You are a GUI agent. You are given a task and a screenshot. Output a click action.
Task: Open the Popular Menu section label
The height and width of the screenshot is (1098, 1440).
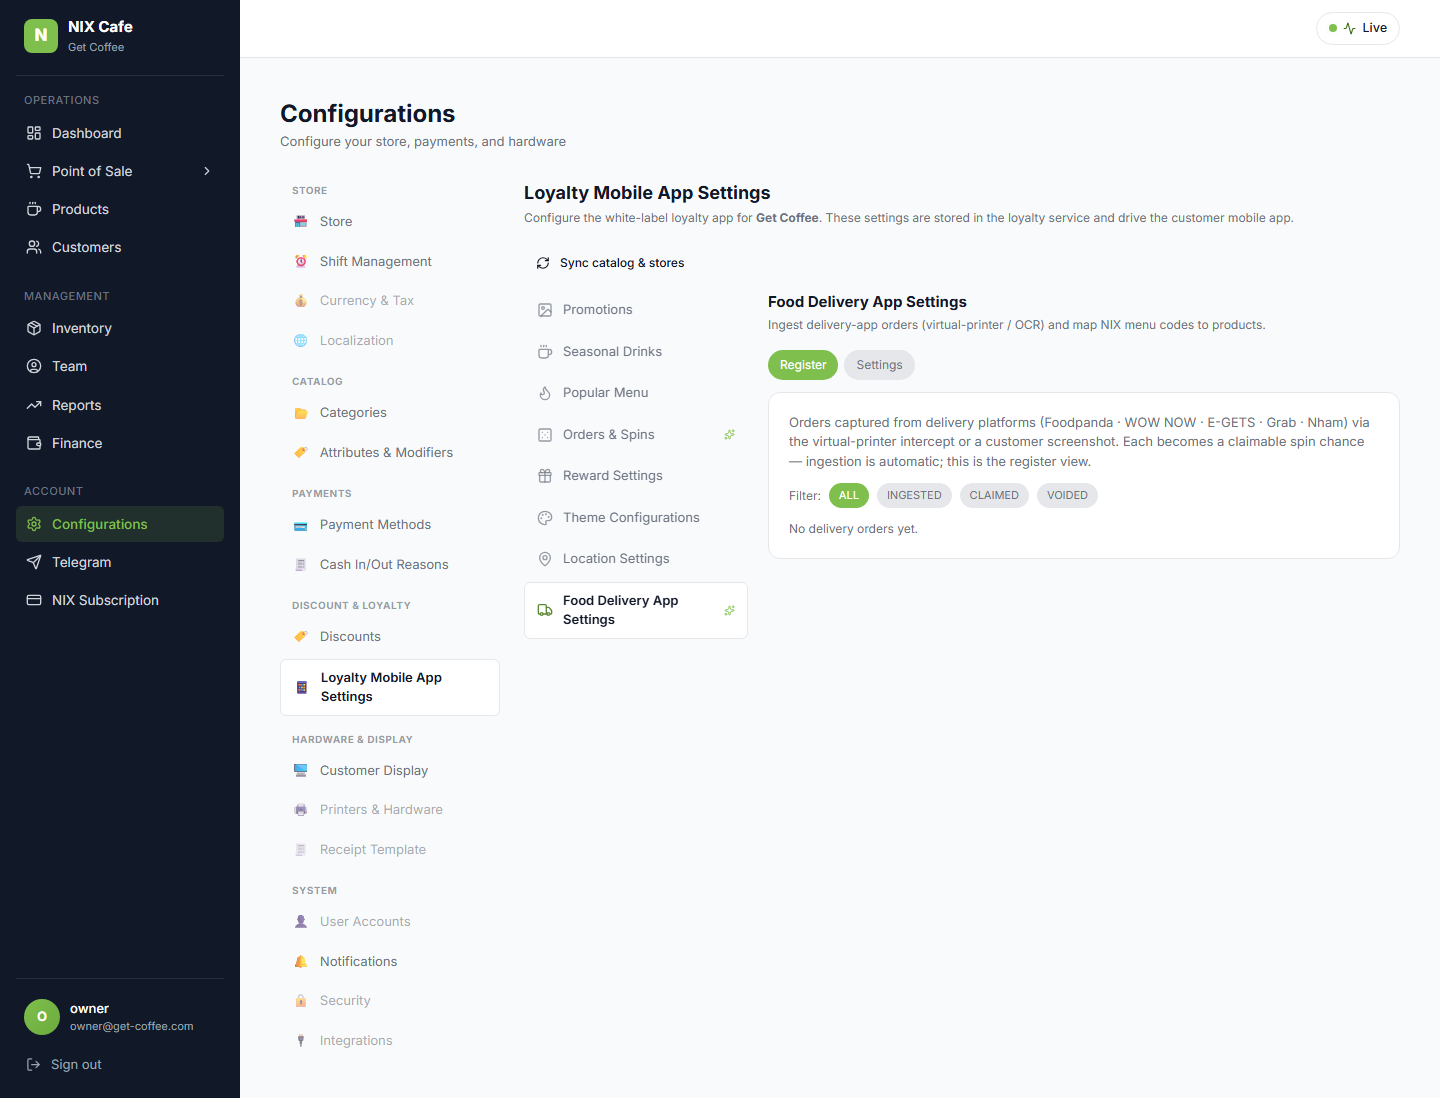click(605, 393)
